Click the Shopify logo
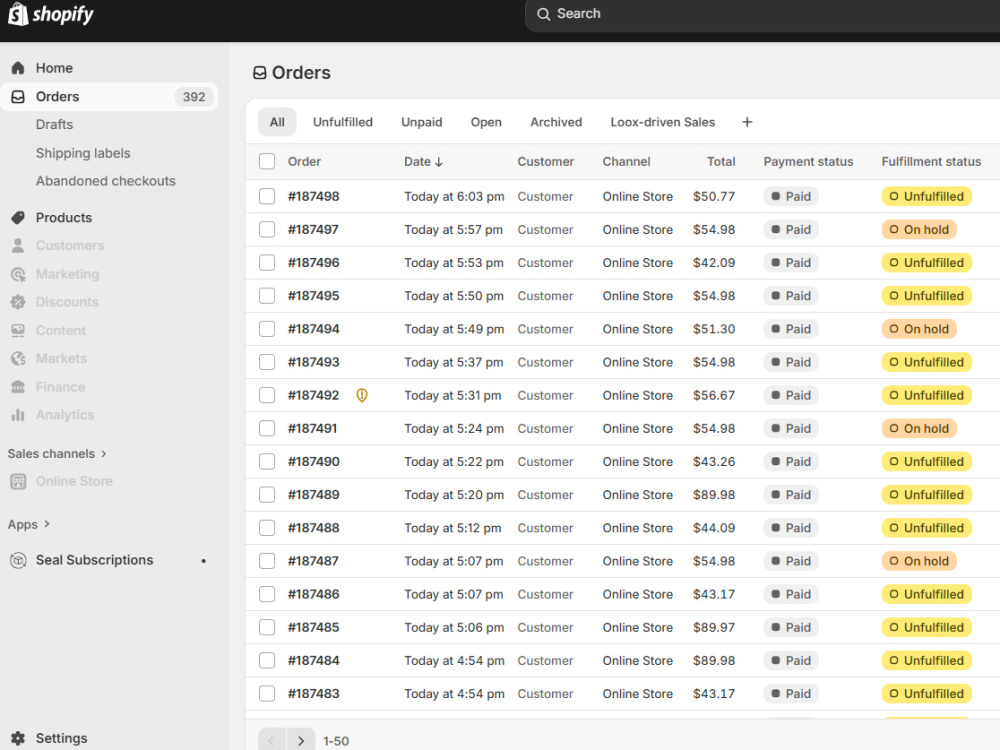The image size is (1000, 750). (x=51, y=14)
